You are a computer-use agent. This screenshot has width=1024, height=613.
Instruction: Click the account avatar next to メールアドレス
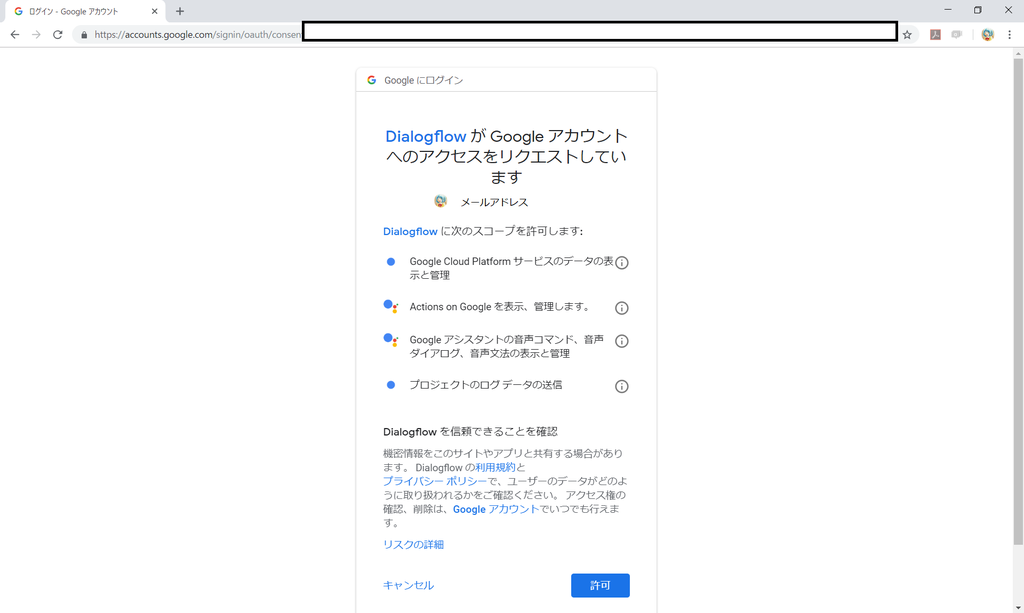(x=441, y=201)
